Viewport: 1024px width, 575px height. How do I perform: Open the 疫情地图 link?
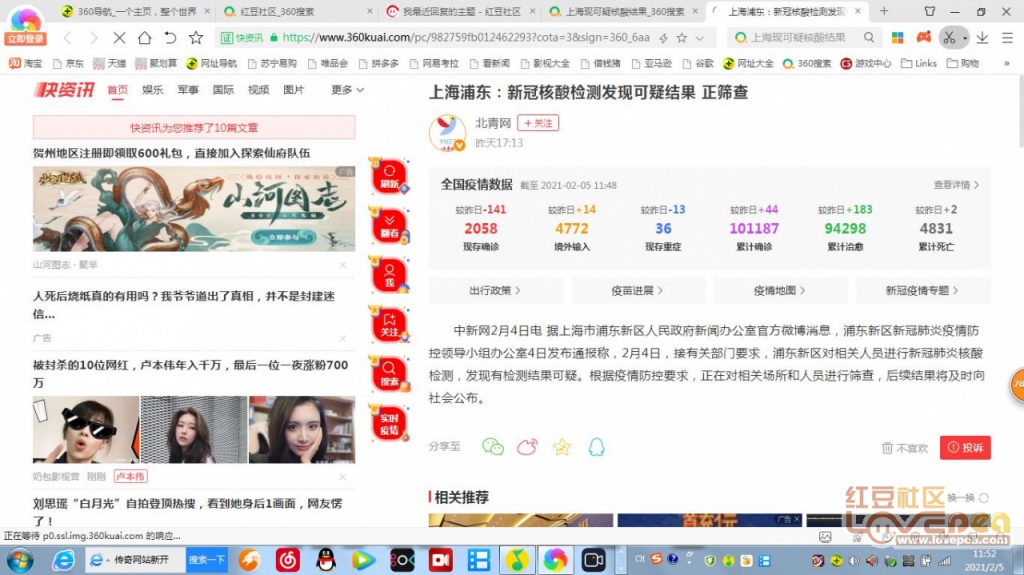(x=780, y=290)
